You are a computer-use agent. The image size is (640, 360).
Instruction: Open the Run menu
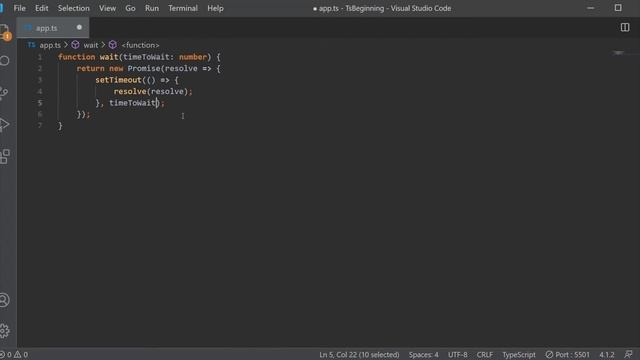point(152,8)
